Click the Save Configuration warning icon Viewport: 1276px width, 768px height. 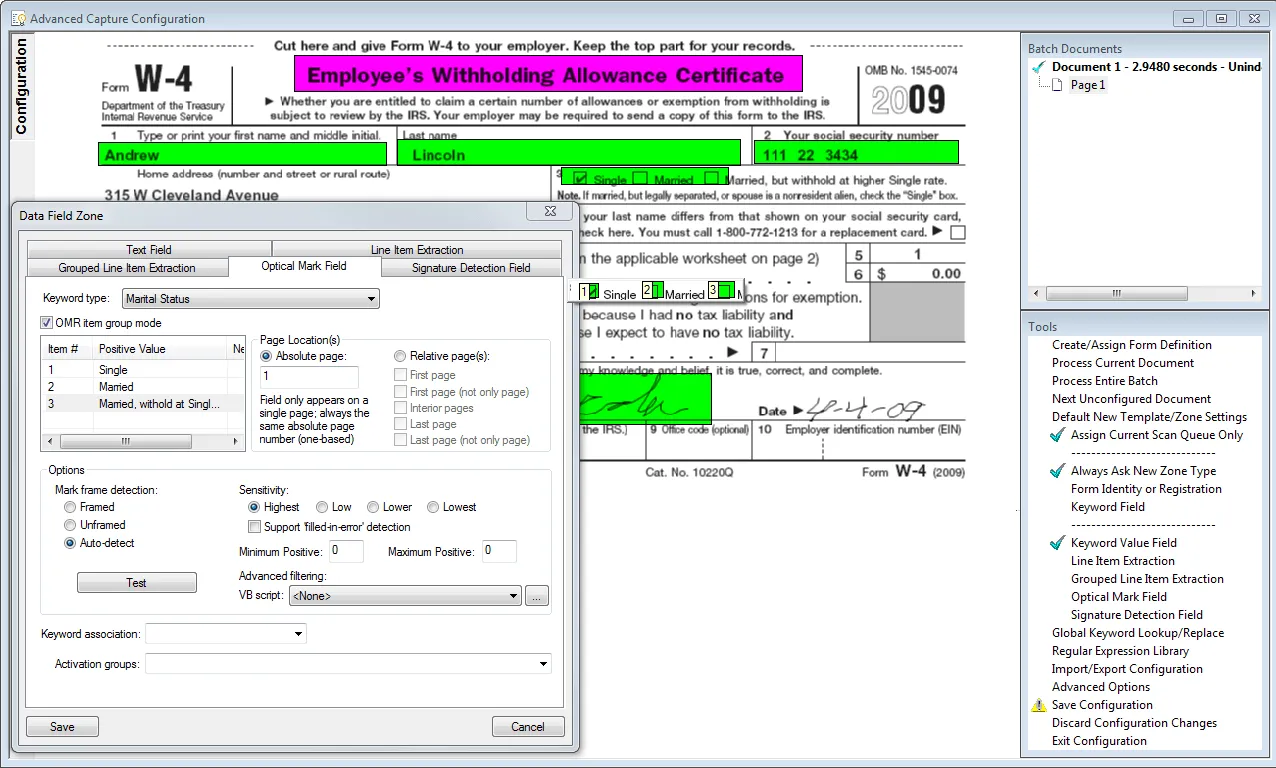click(1038, 705)
